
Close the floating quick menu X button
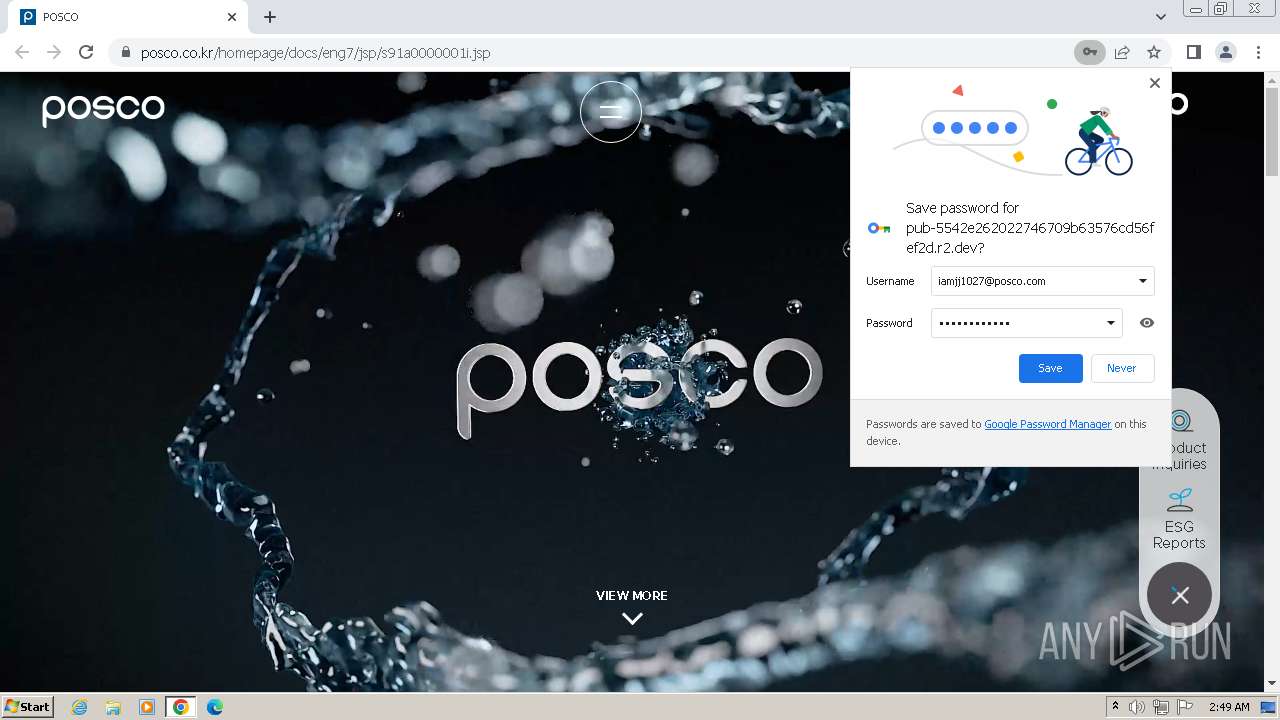click(x=1180, y=596)
